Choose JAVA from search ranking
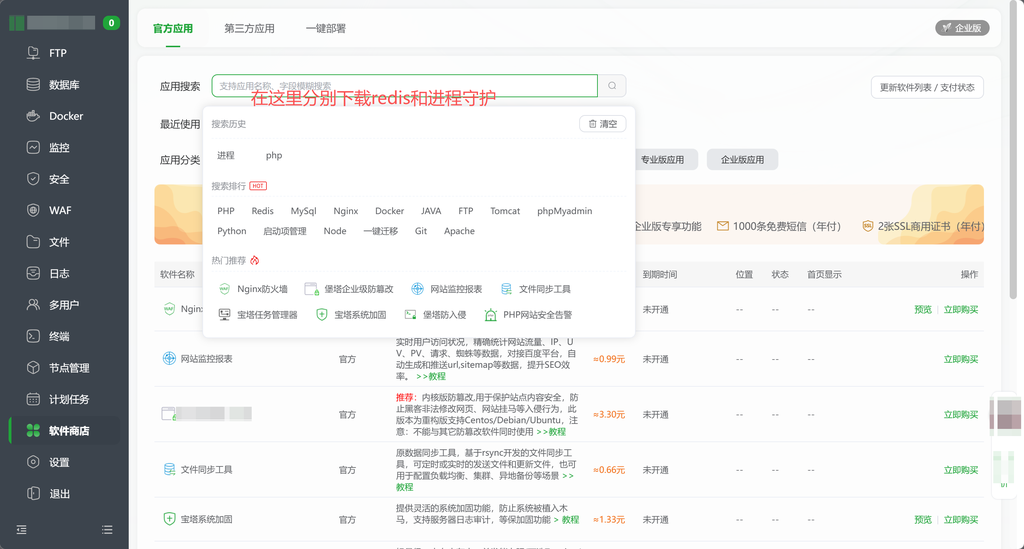 pos(431,211)
